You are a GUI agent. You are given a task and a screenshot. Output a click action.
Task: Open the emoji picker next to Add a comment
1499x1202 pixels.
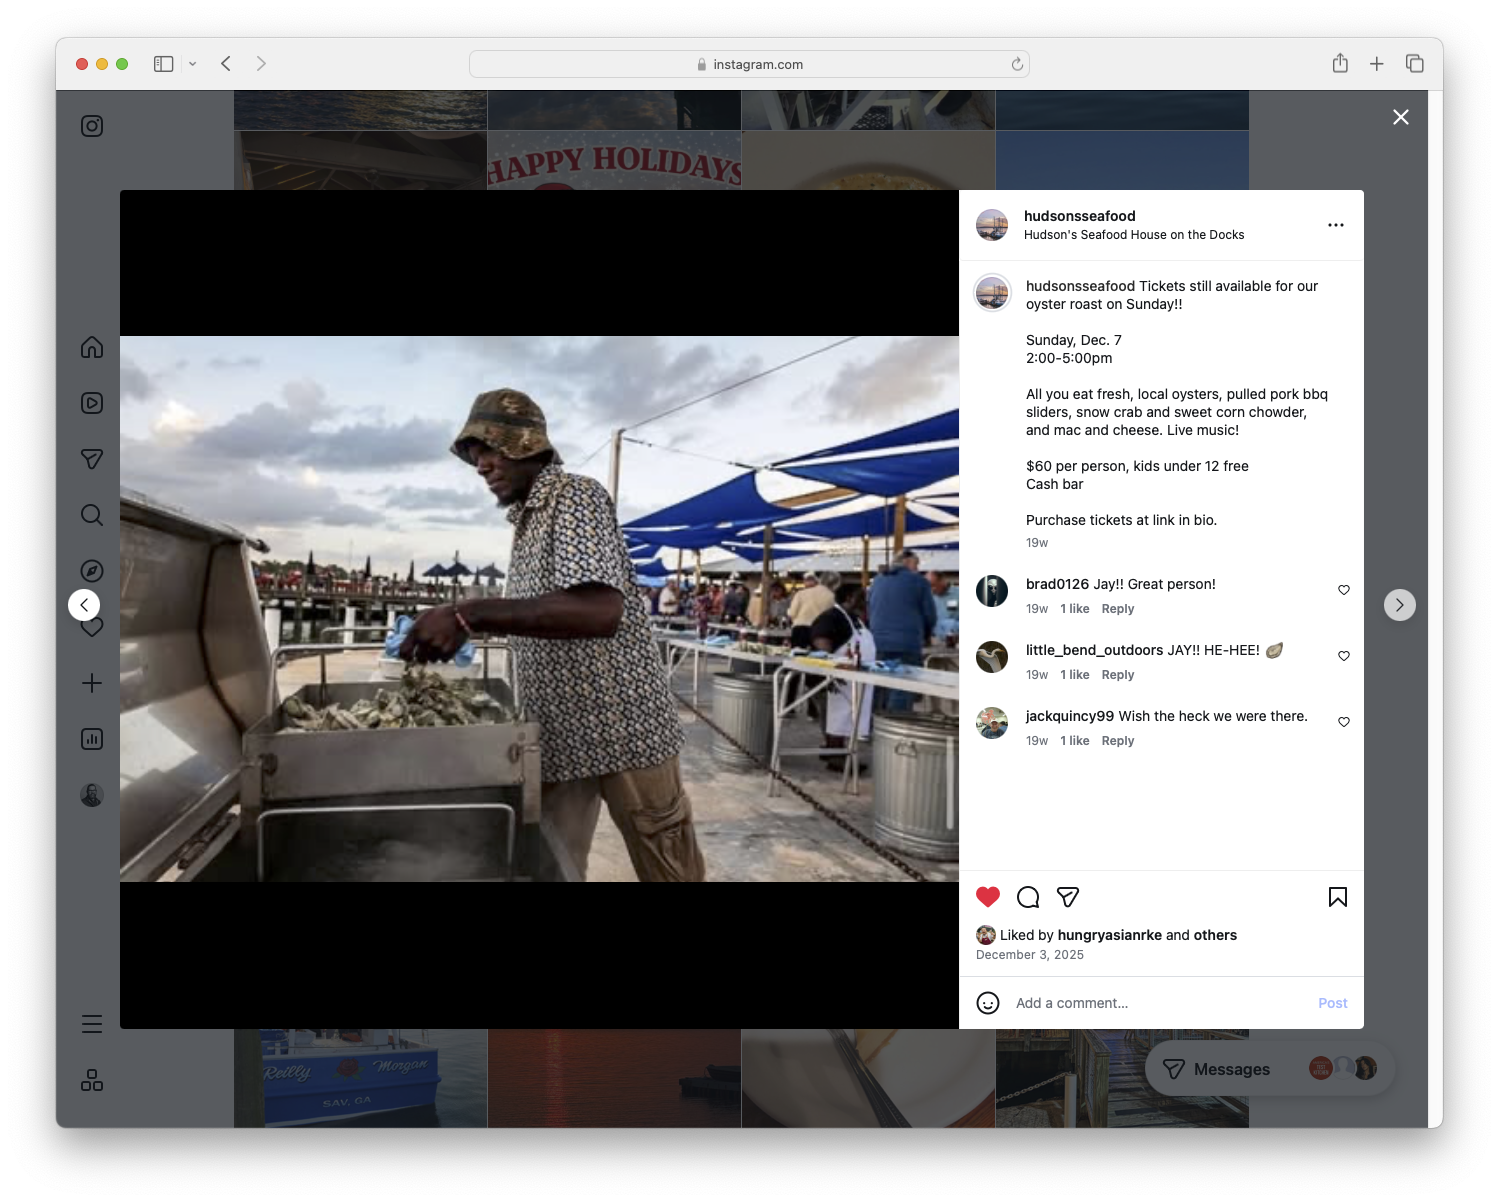pos(988,1002)
